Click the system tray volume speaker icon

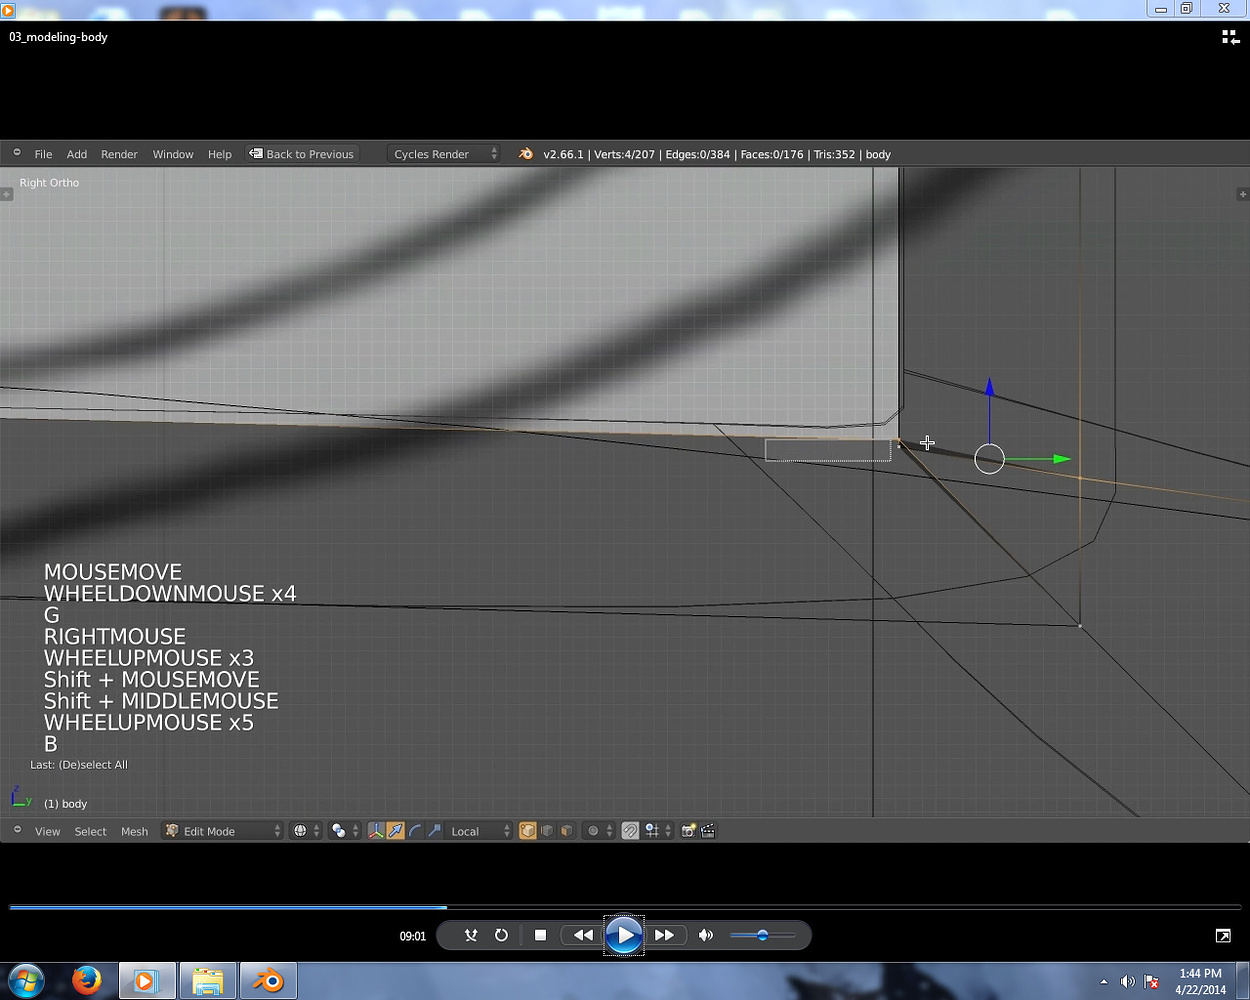pos(1127,982)
